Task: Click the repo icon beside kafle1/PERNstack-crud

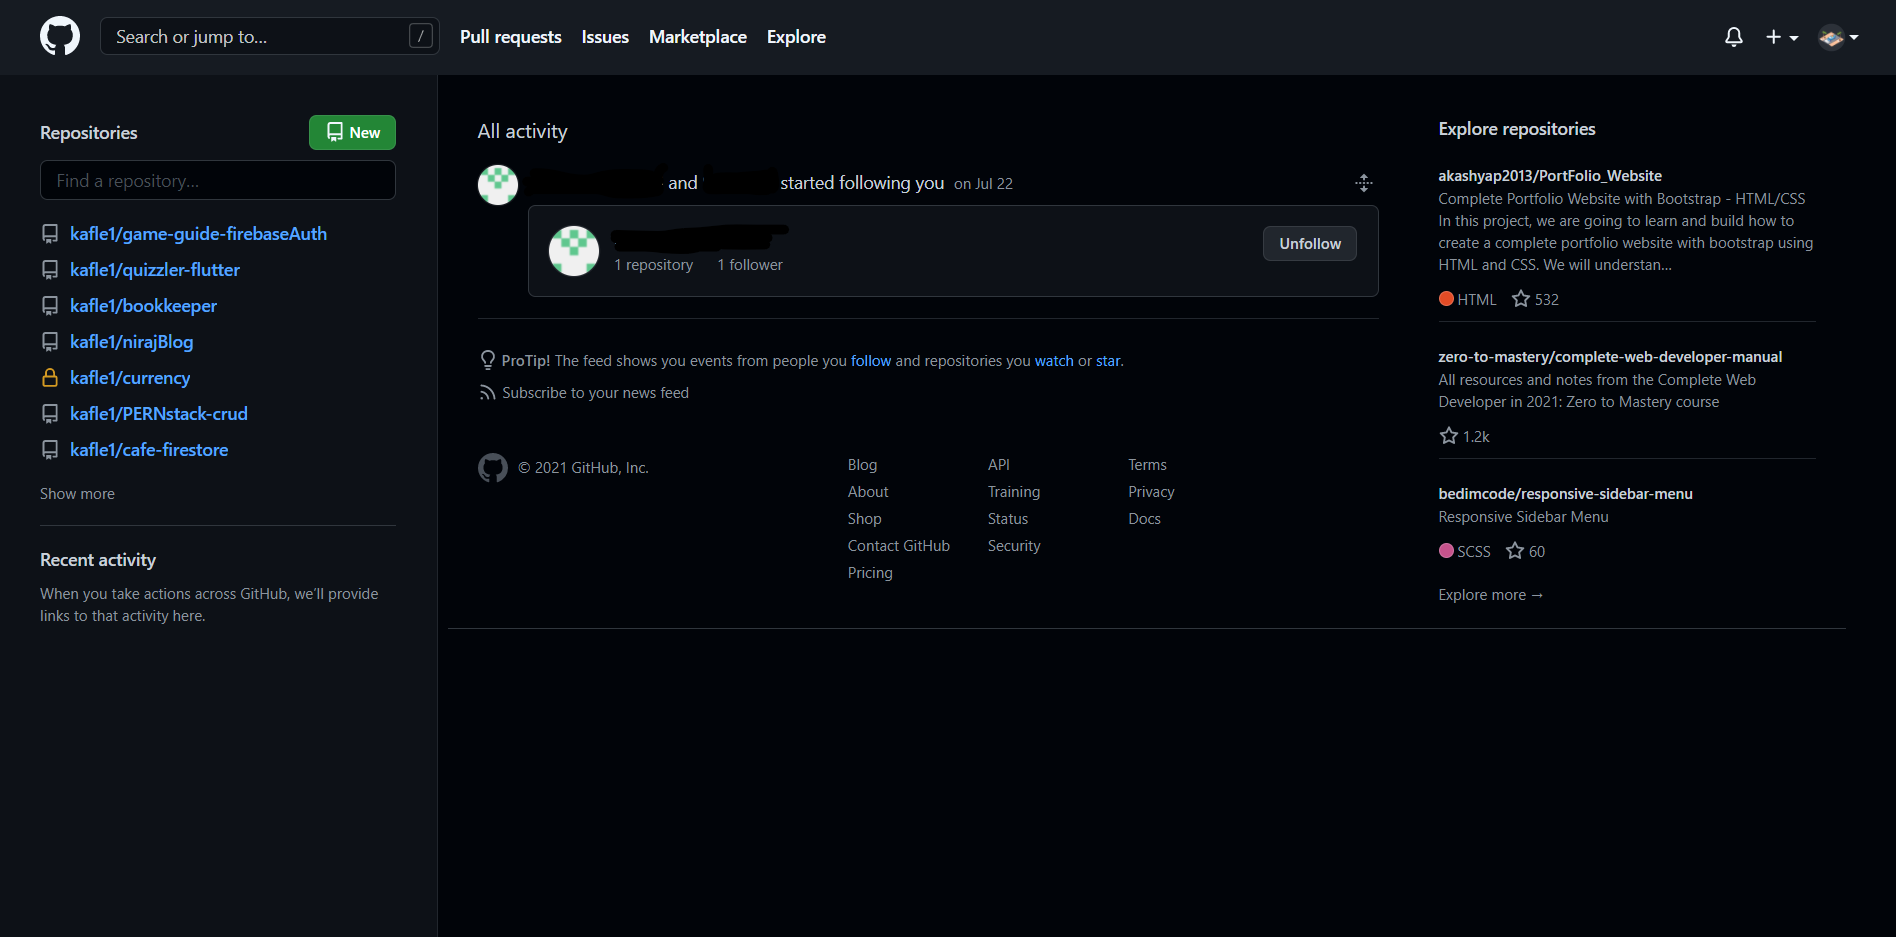Action: [50, 414]
